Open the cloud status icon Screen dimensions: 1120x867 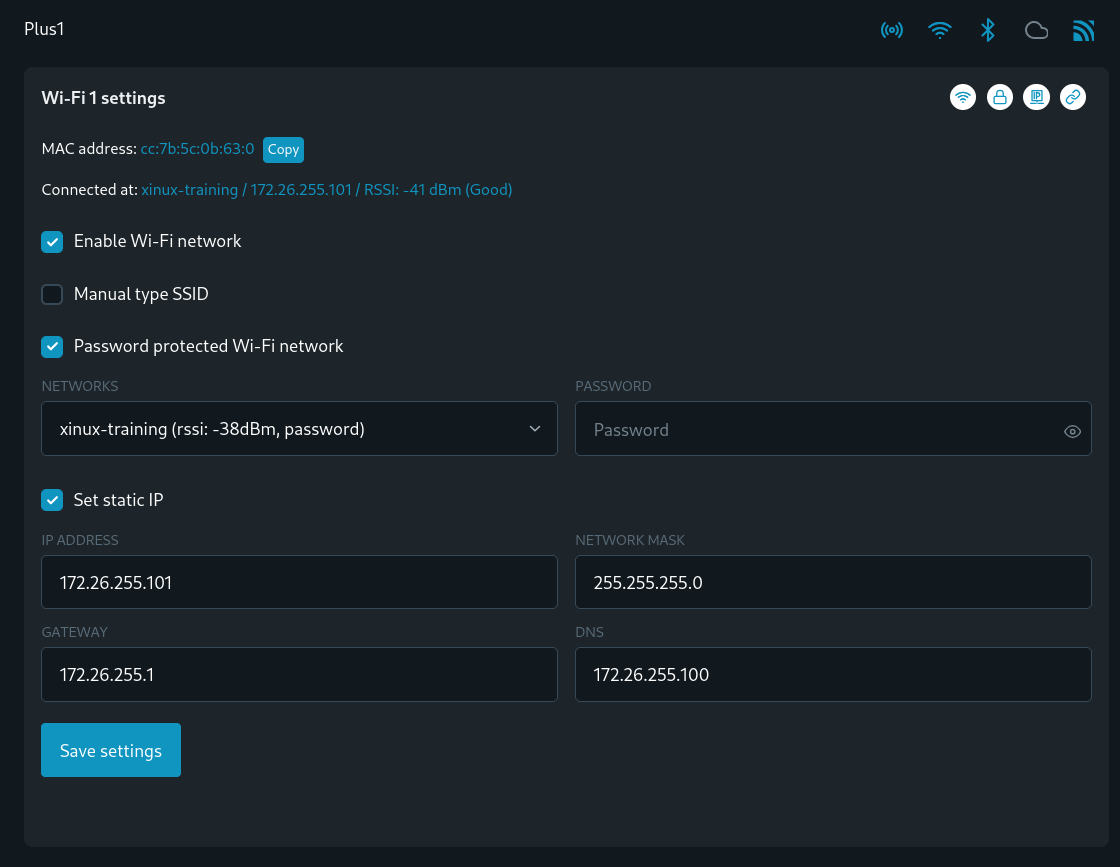coord(1036,30)
